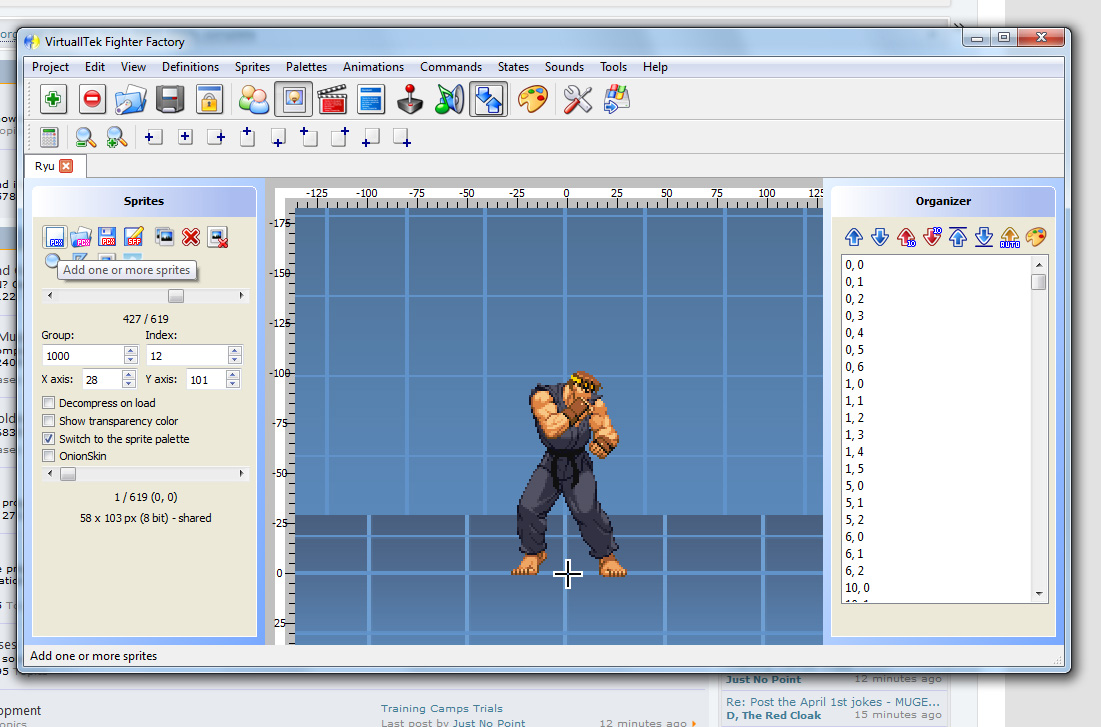
Task: Open the April 1st jokes post in background browser
Action: 833,702
